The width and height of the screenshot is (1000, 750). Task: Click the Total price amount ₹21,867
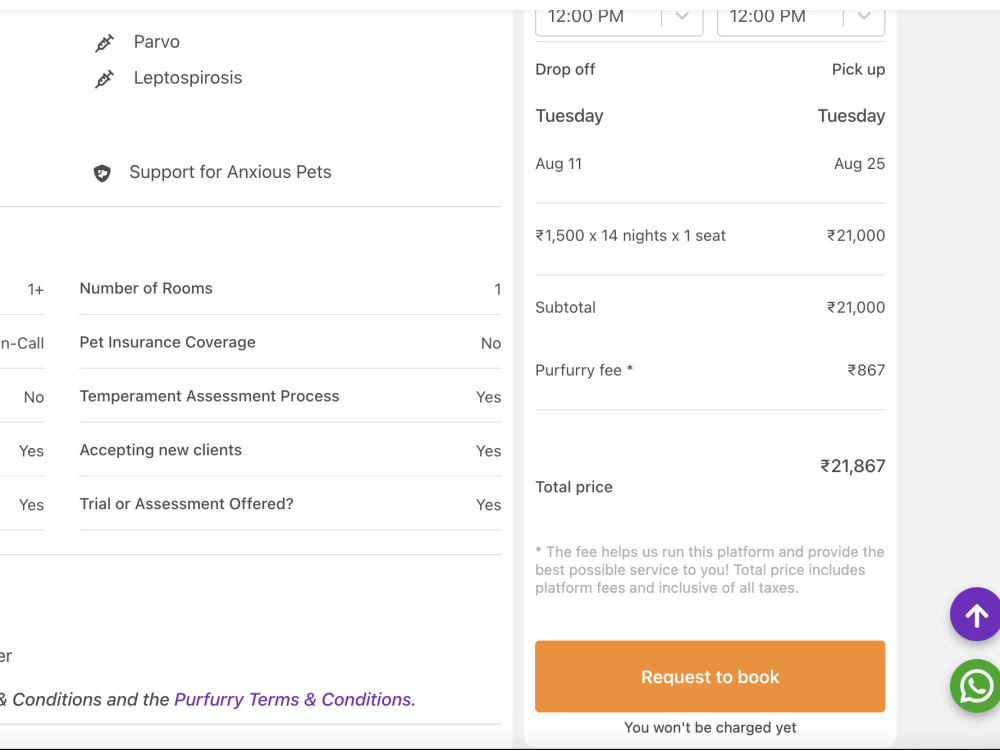[x=852, y=466]
